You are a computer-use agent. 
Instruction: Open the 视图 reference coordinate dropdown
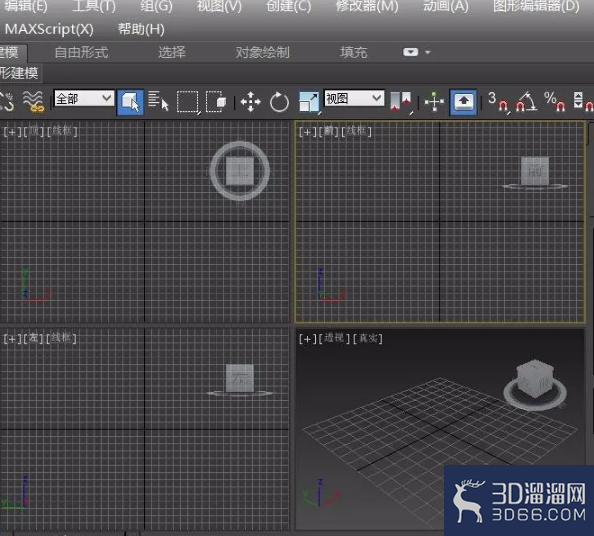coord(354,98)
